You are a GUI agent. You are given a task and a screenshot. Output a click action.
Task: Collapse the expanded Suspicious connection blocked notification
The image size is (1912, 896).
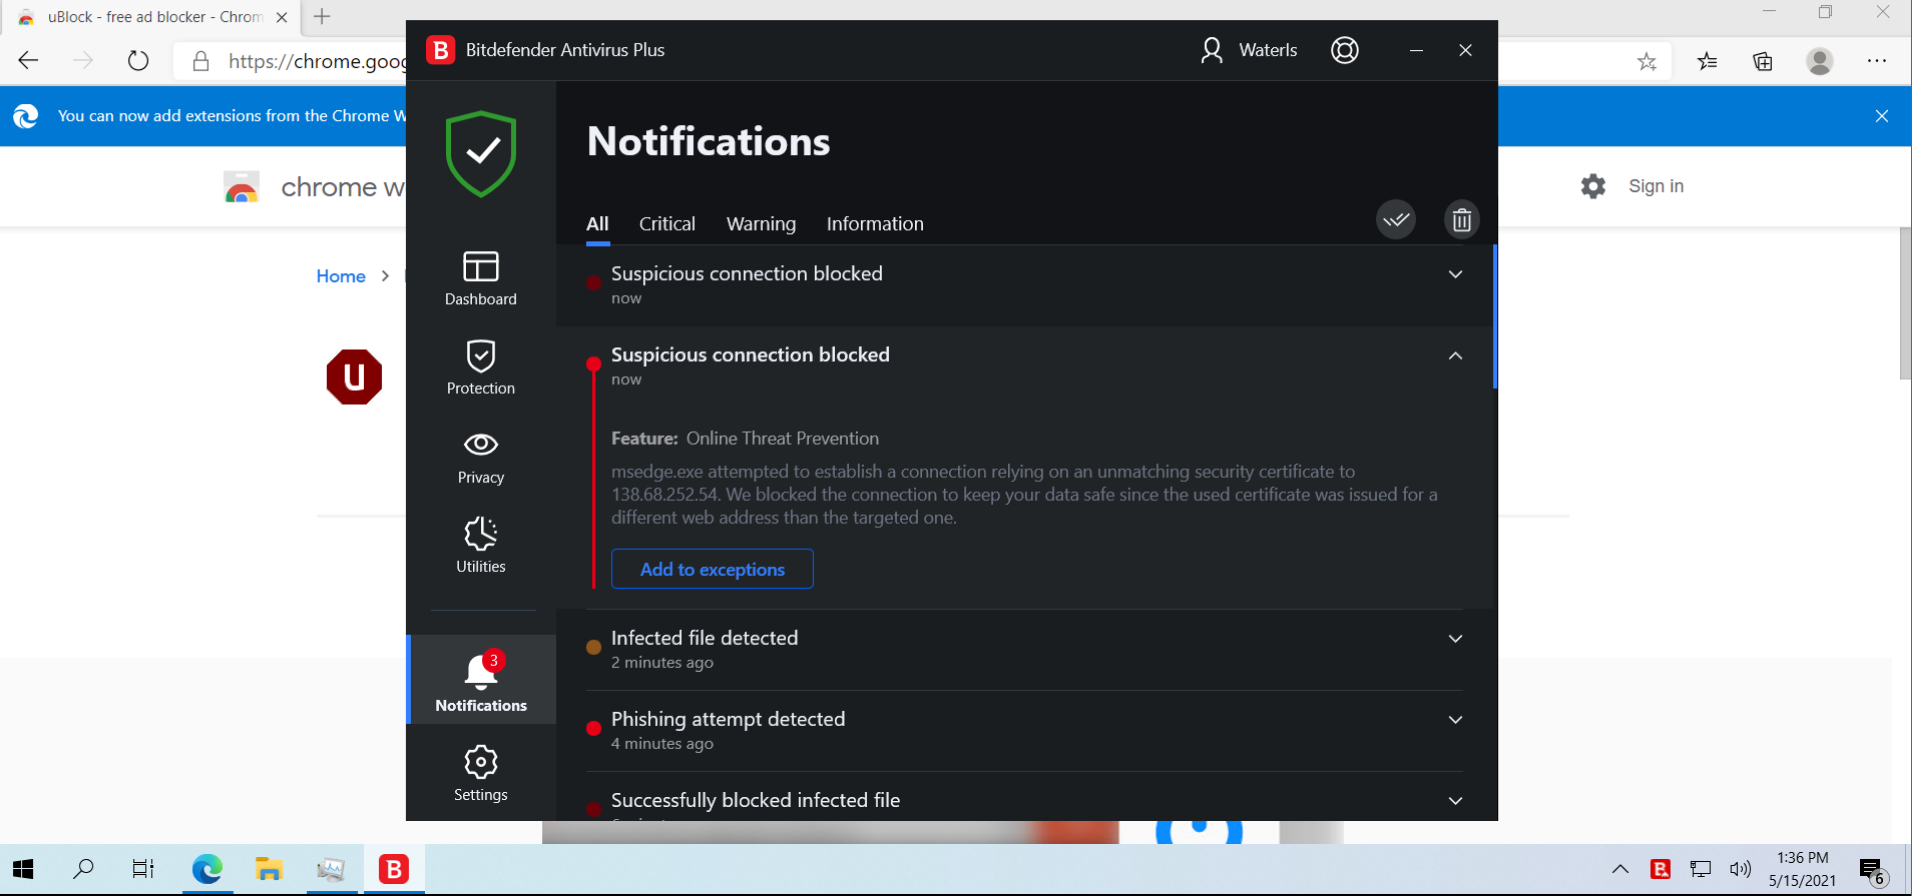click(x=1455, y=356)
